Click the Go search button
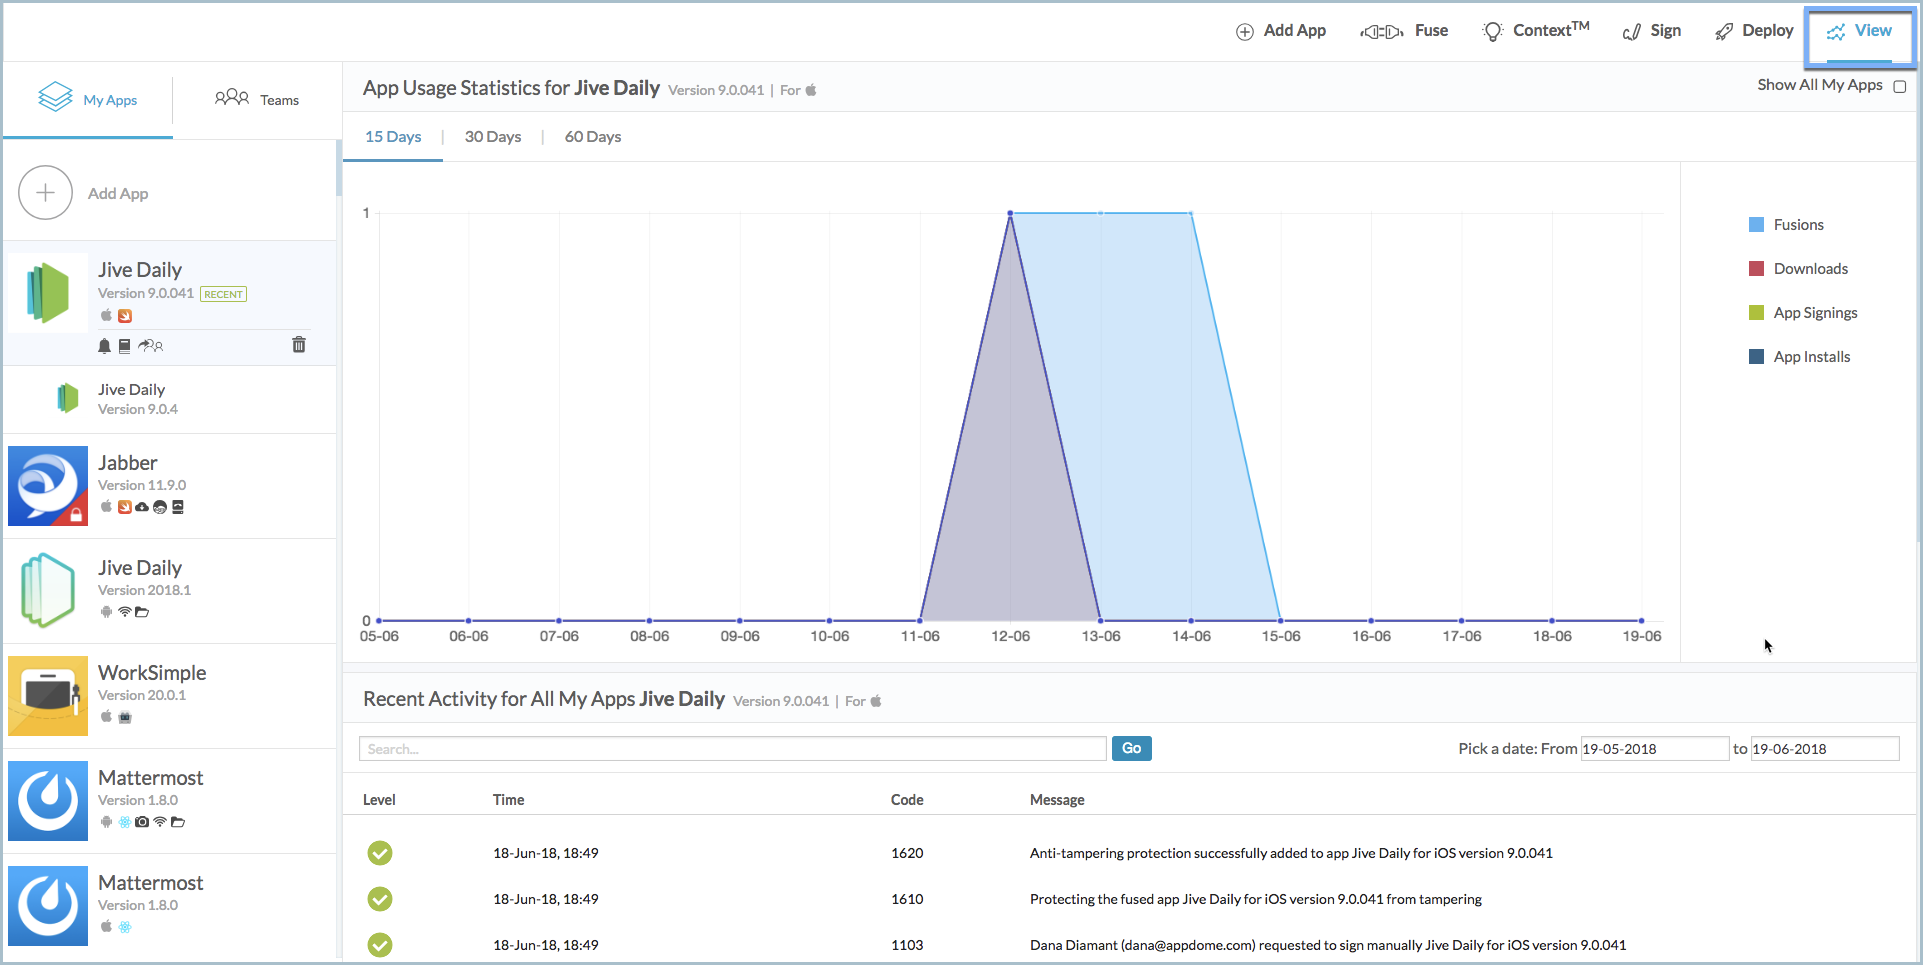The width and height of the screenshot is (1923, 965). tap(1131, 748)
